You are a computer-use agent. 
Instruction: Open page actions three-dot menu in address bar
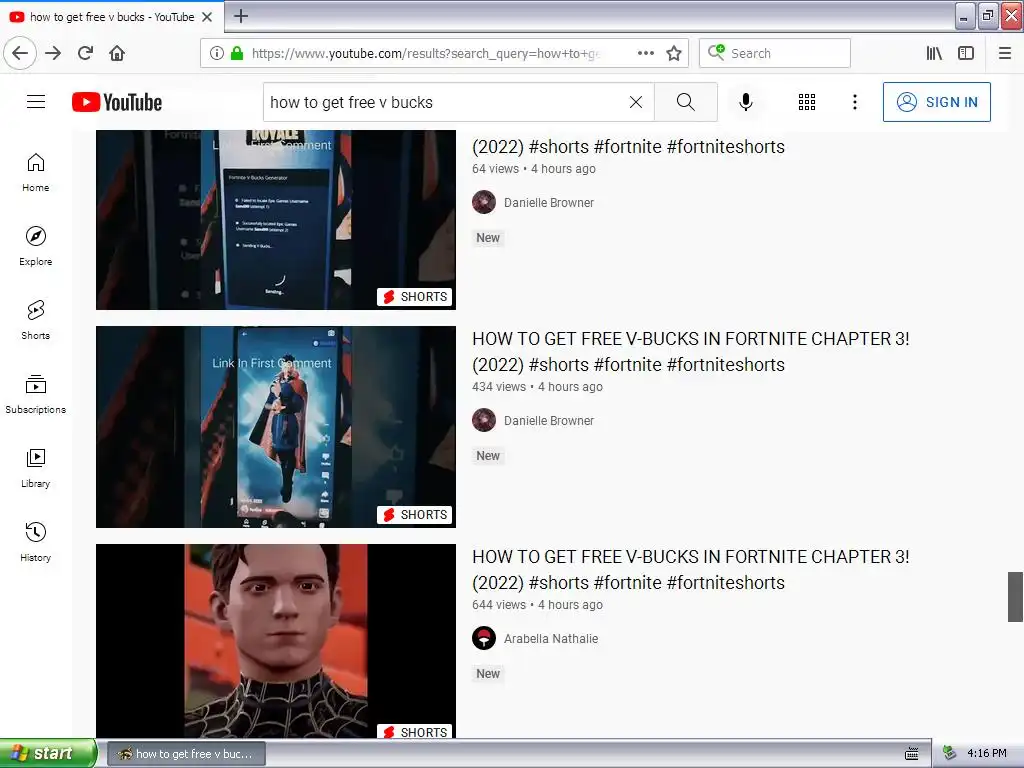coord(646,53)
